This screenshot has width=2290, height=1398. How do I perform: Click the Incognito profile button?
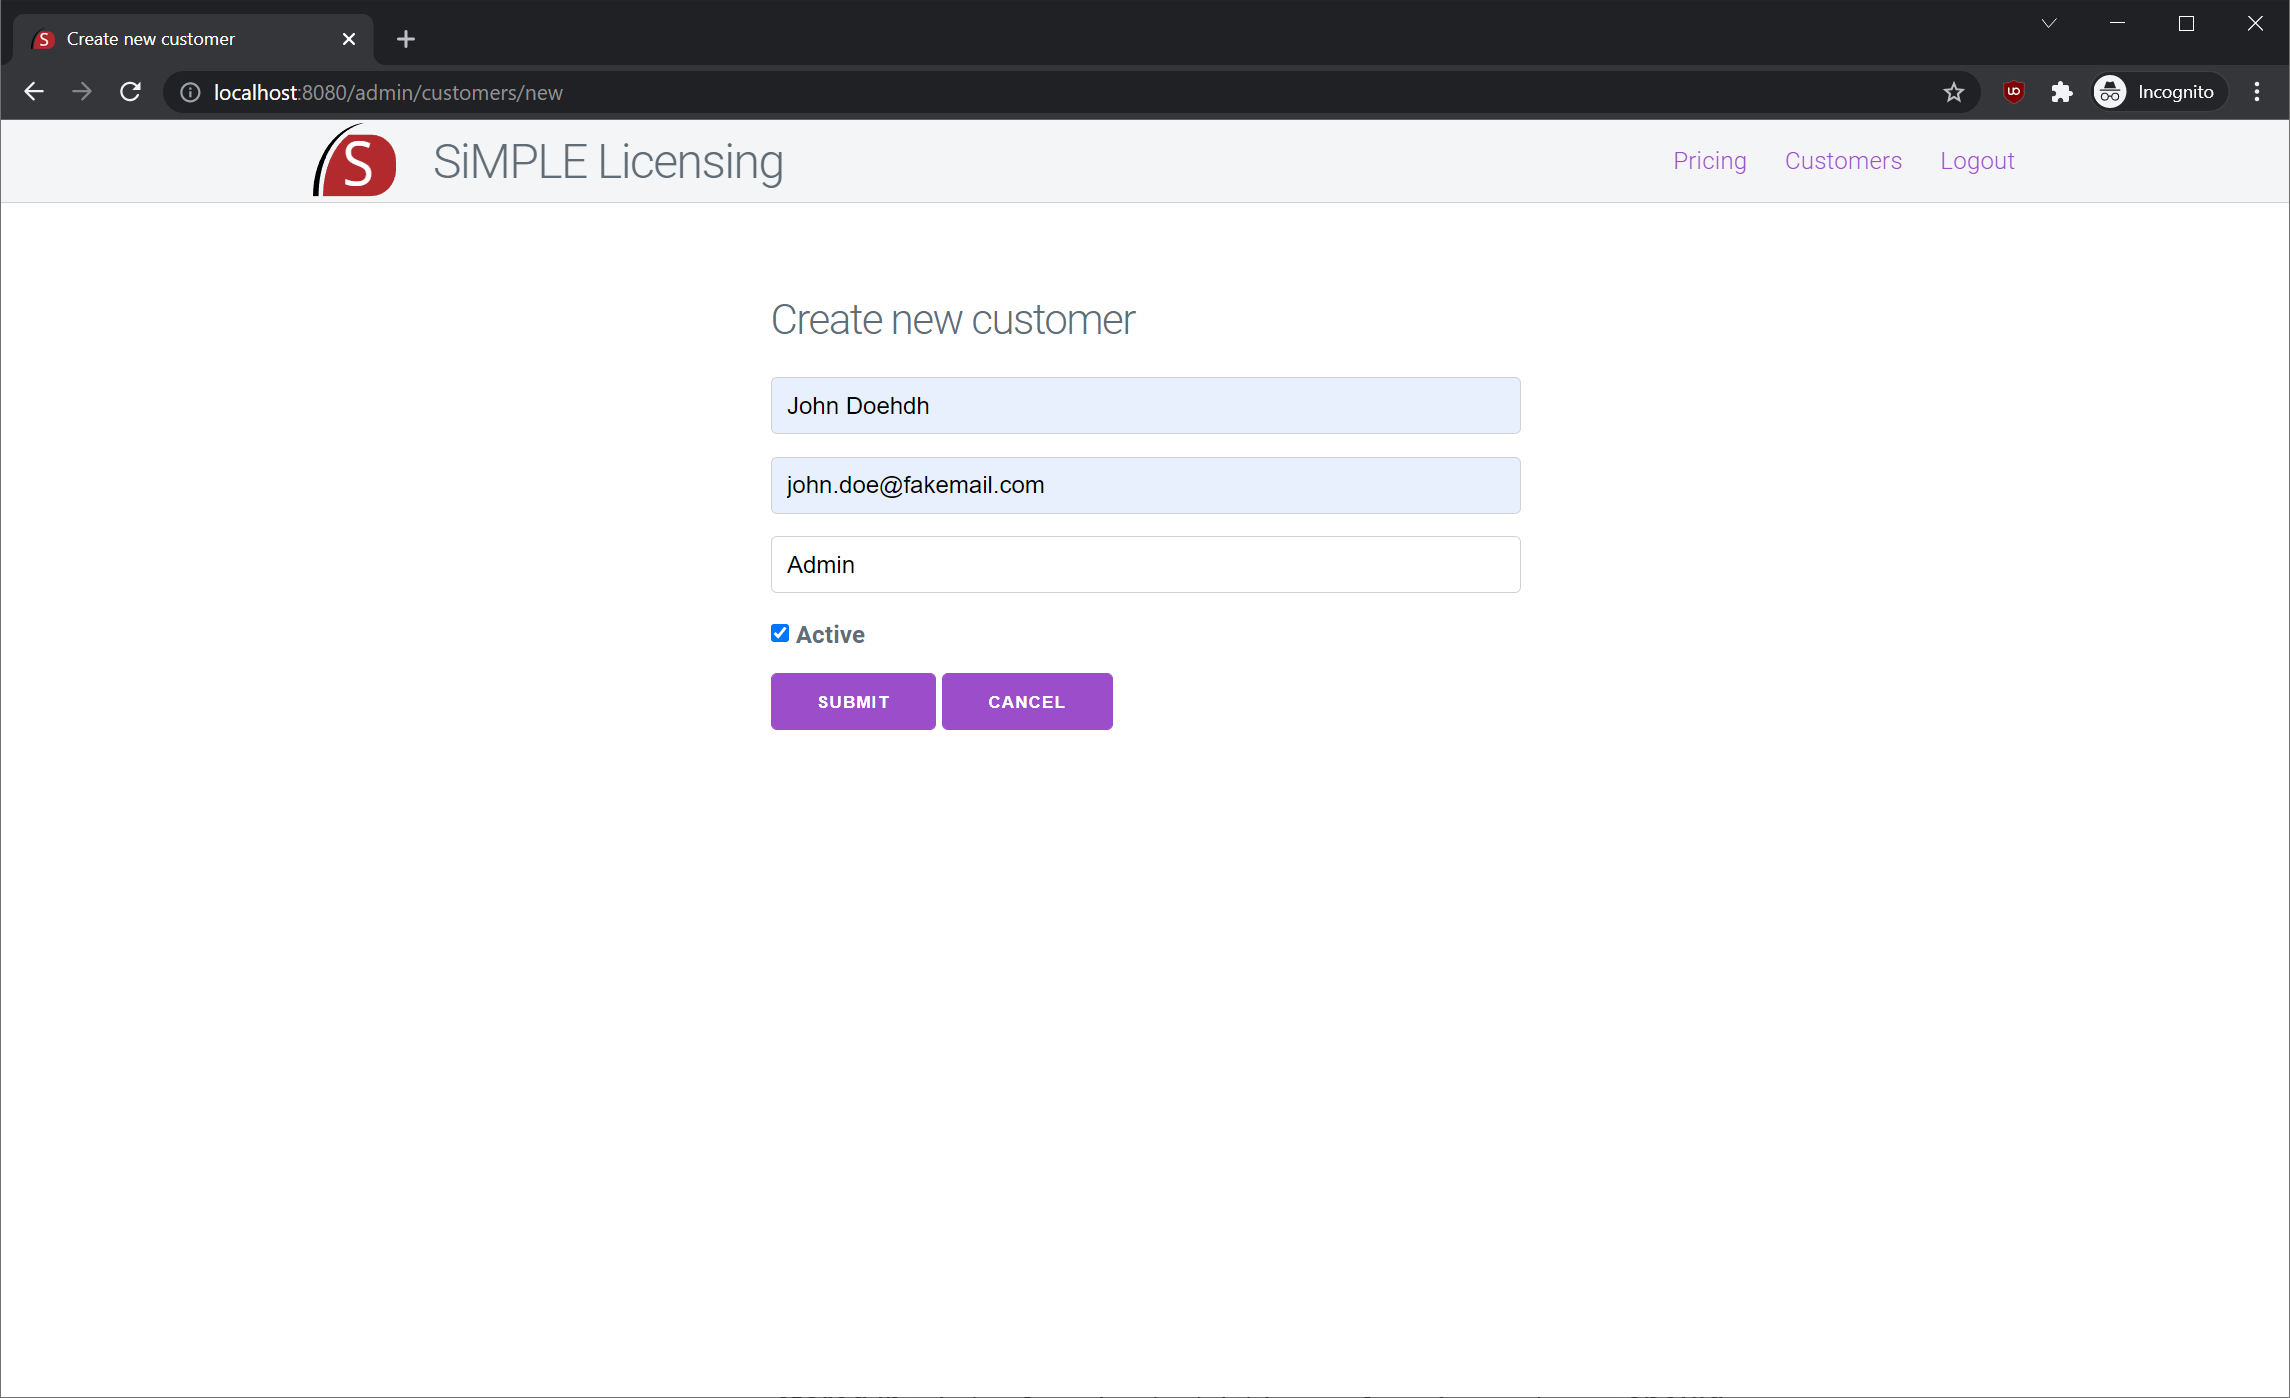click(2158, 92)
